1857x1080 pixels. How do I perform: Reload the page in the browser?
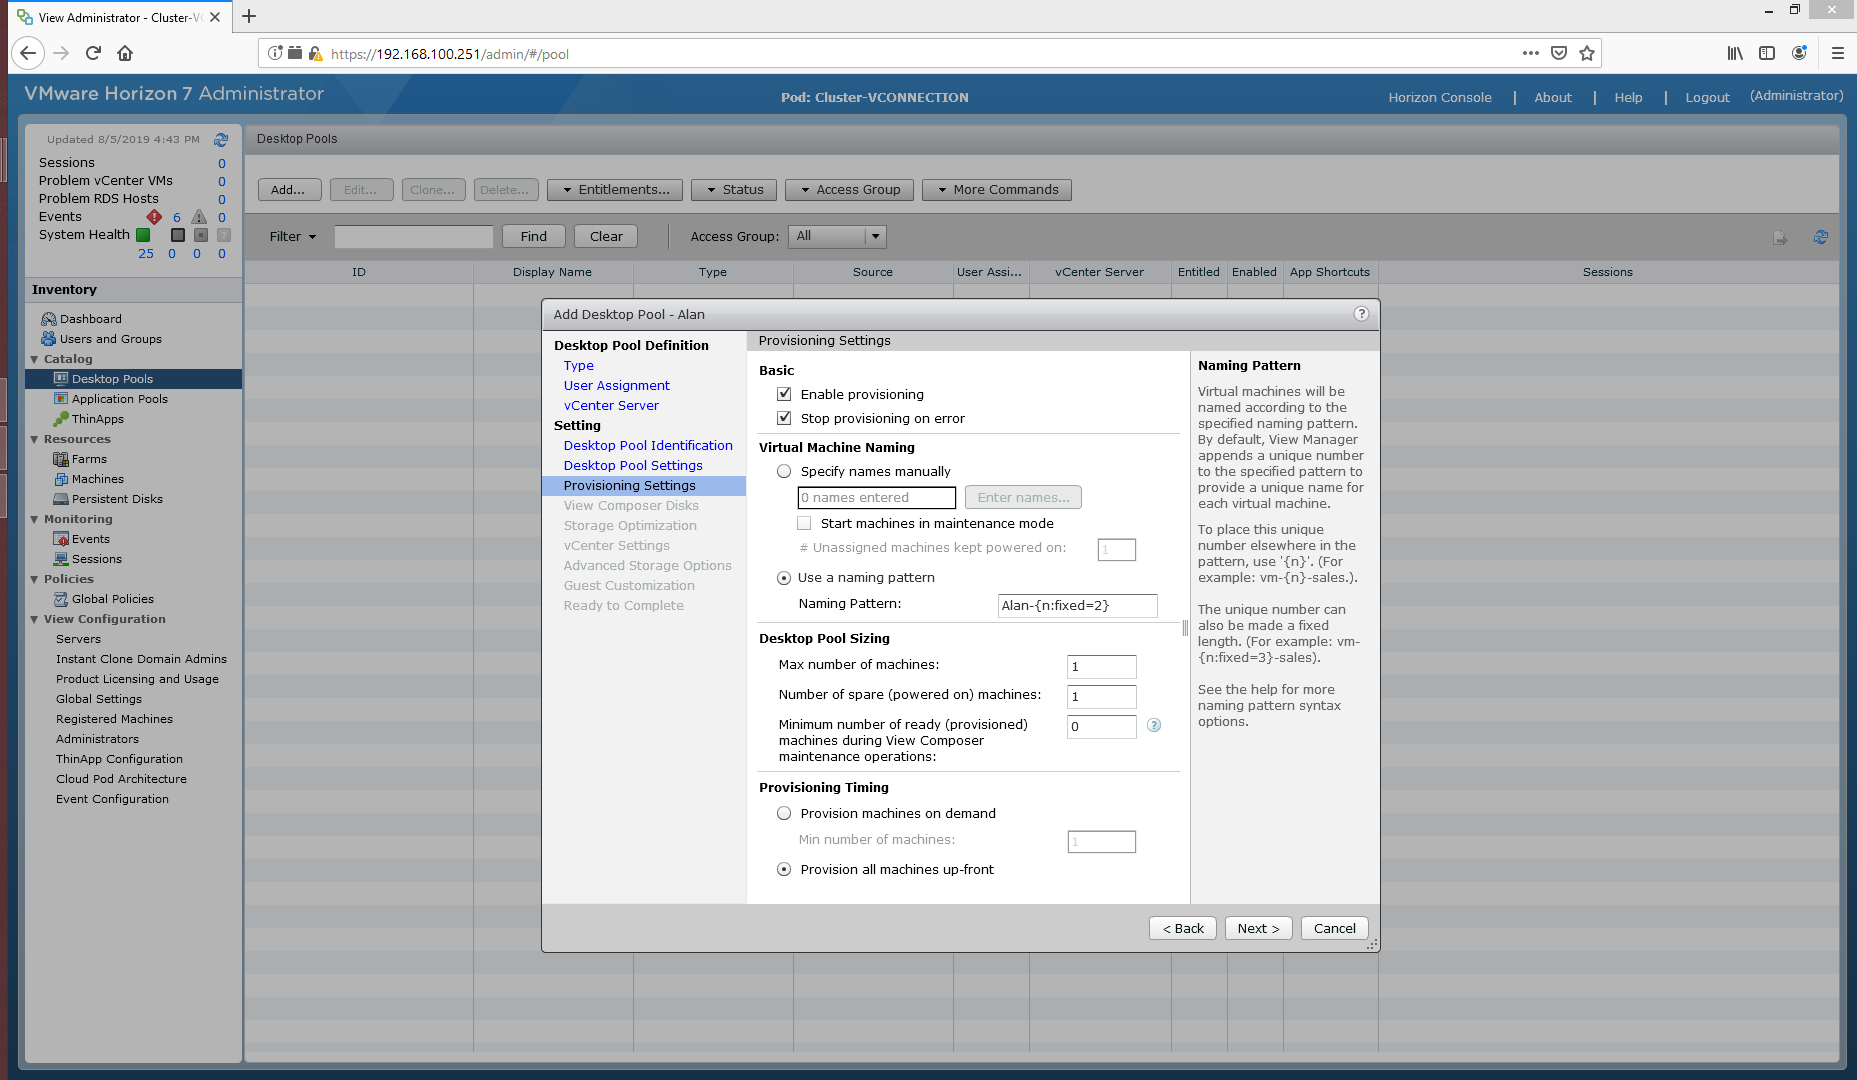[x=93, y=54]
